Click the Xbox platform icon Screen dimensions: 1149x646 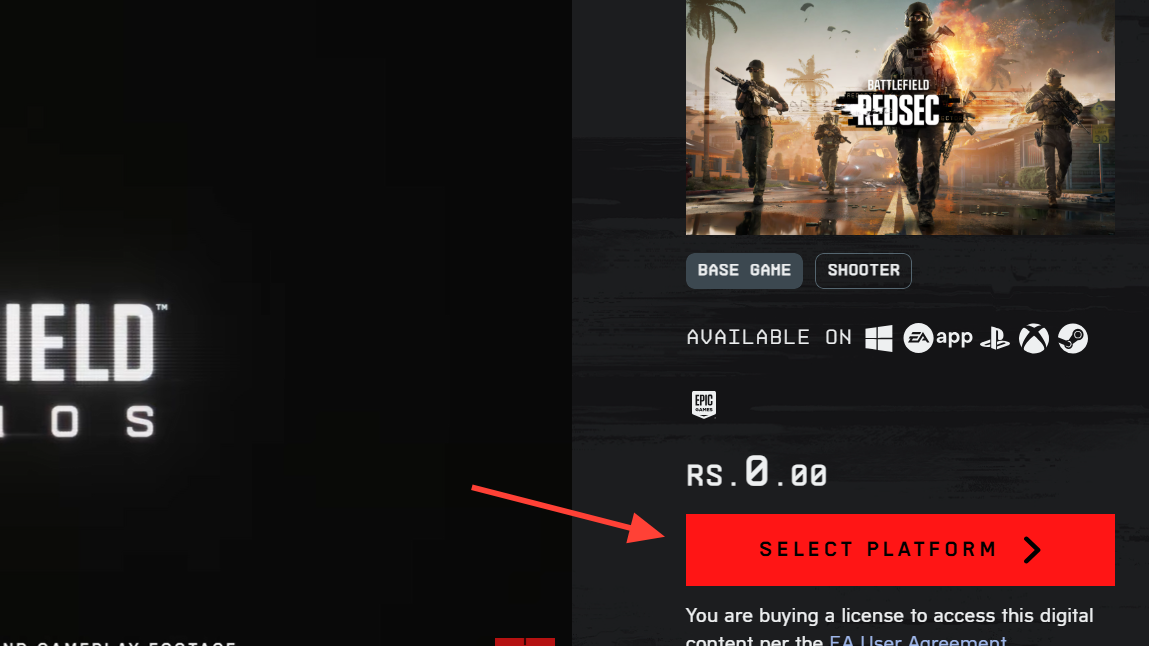(1034, 338)
